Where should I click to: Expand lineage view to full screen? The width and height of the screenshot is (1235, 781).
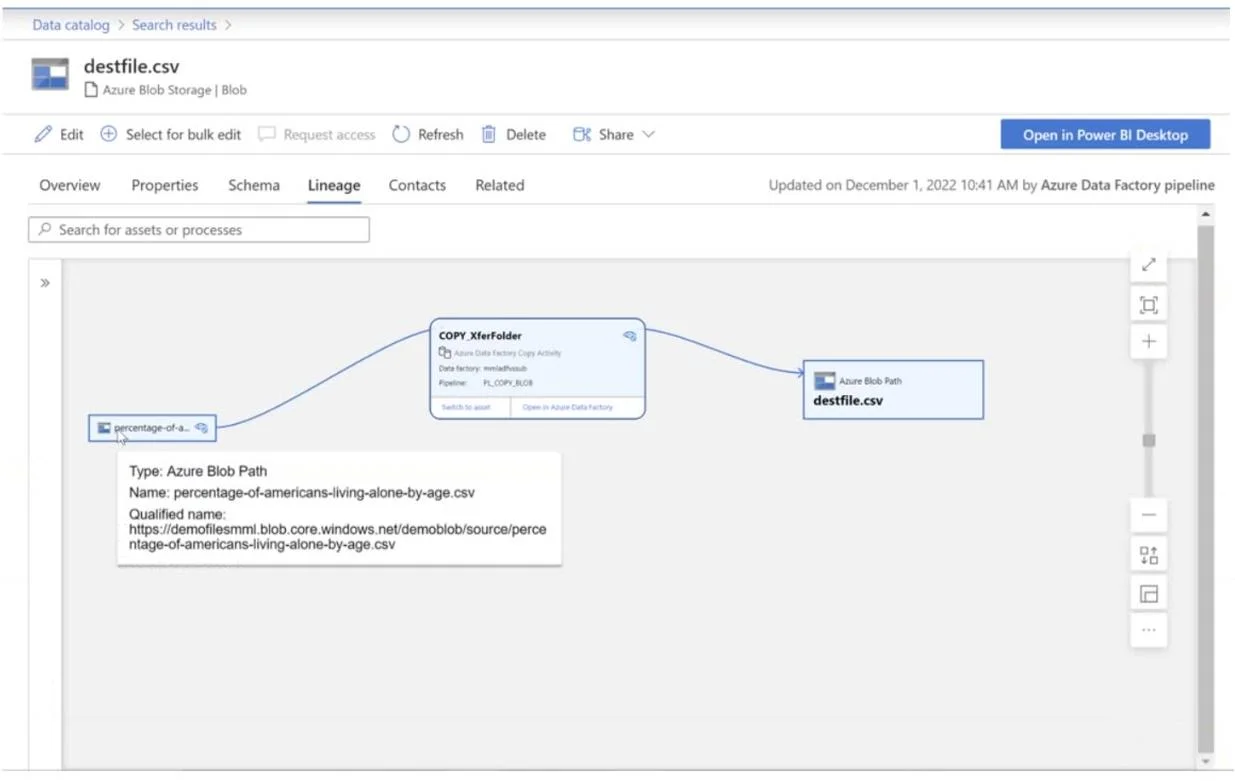pos(1149,265)
